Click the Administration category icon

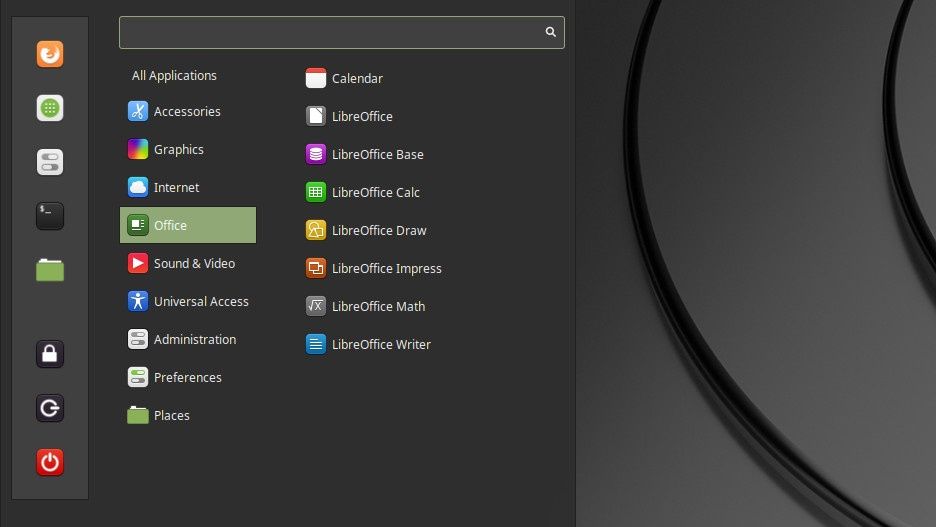pyautogui.click(x=138, y=339)
